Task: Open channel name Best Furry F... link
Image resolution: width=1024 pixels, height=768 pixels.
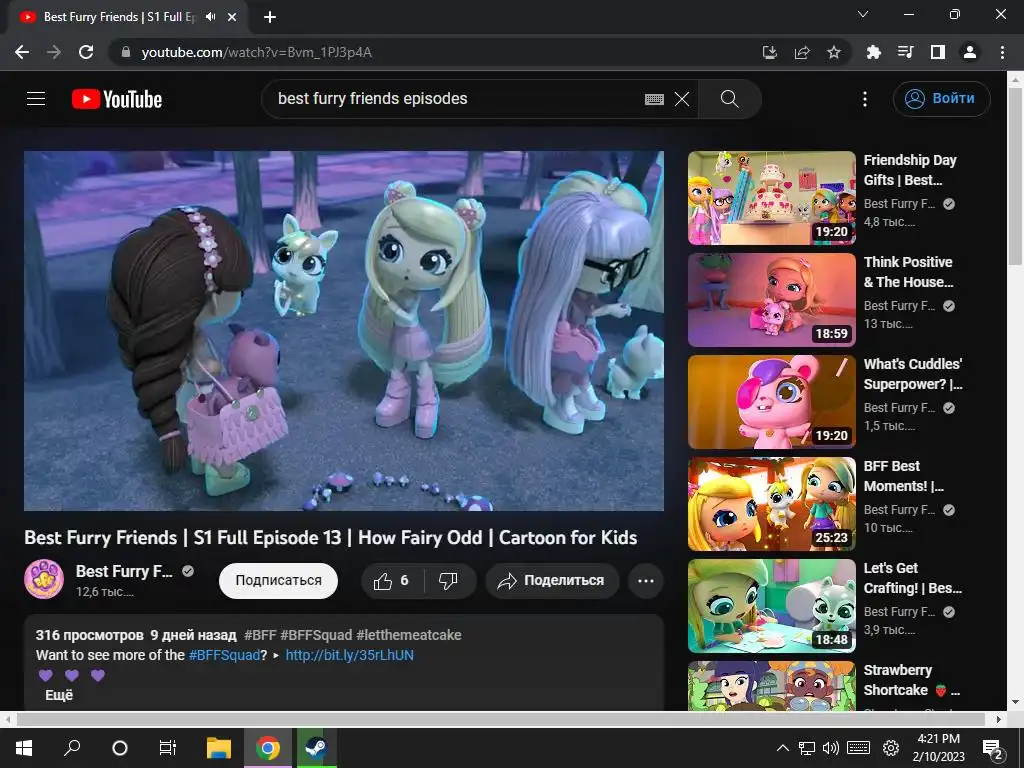Action: pos(124,571)
